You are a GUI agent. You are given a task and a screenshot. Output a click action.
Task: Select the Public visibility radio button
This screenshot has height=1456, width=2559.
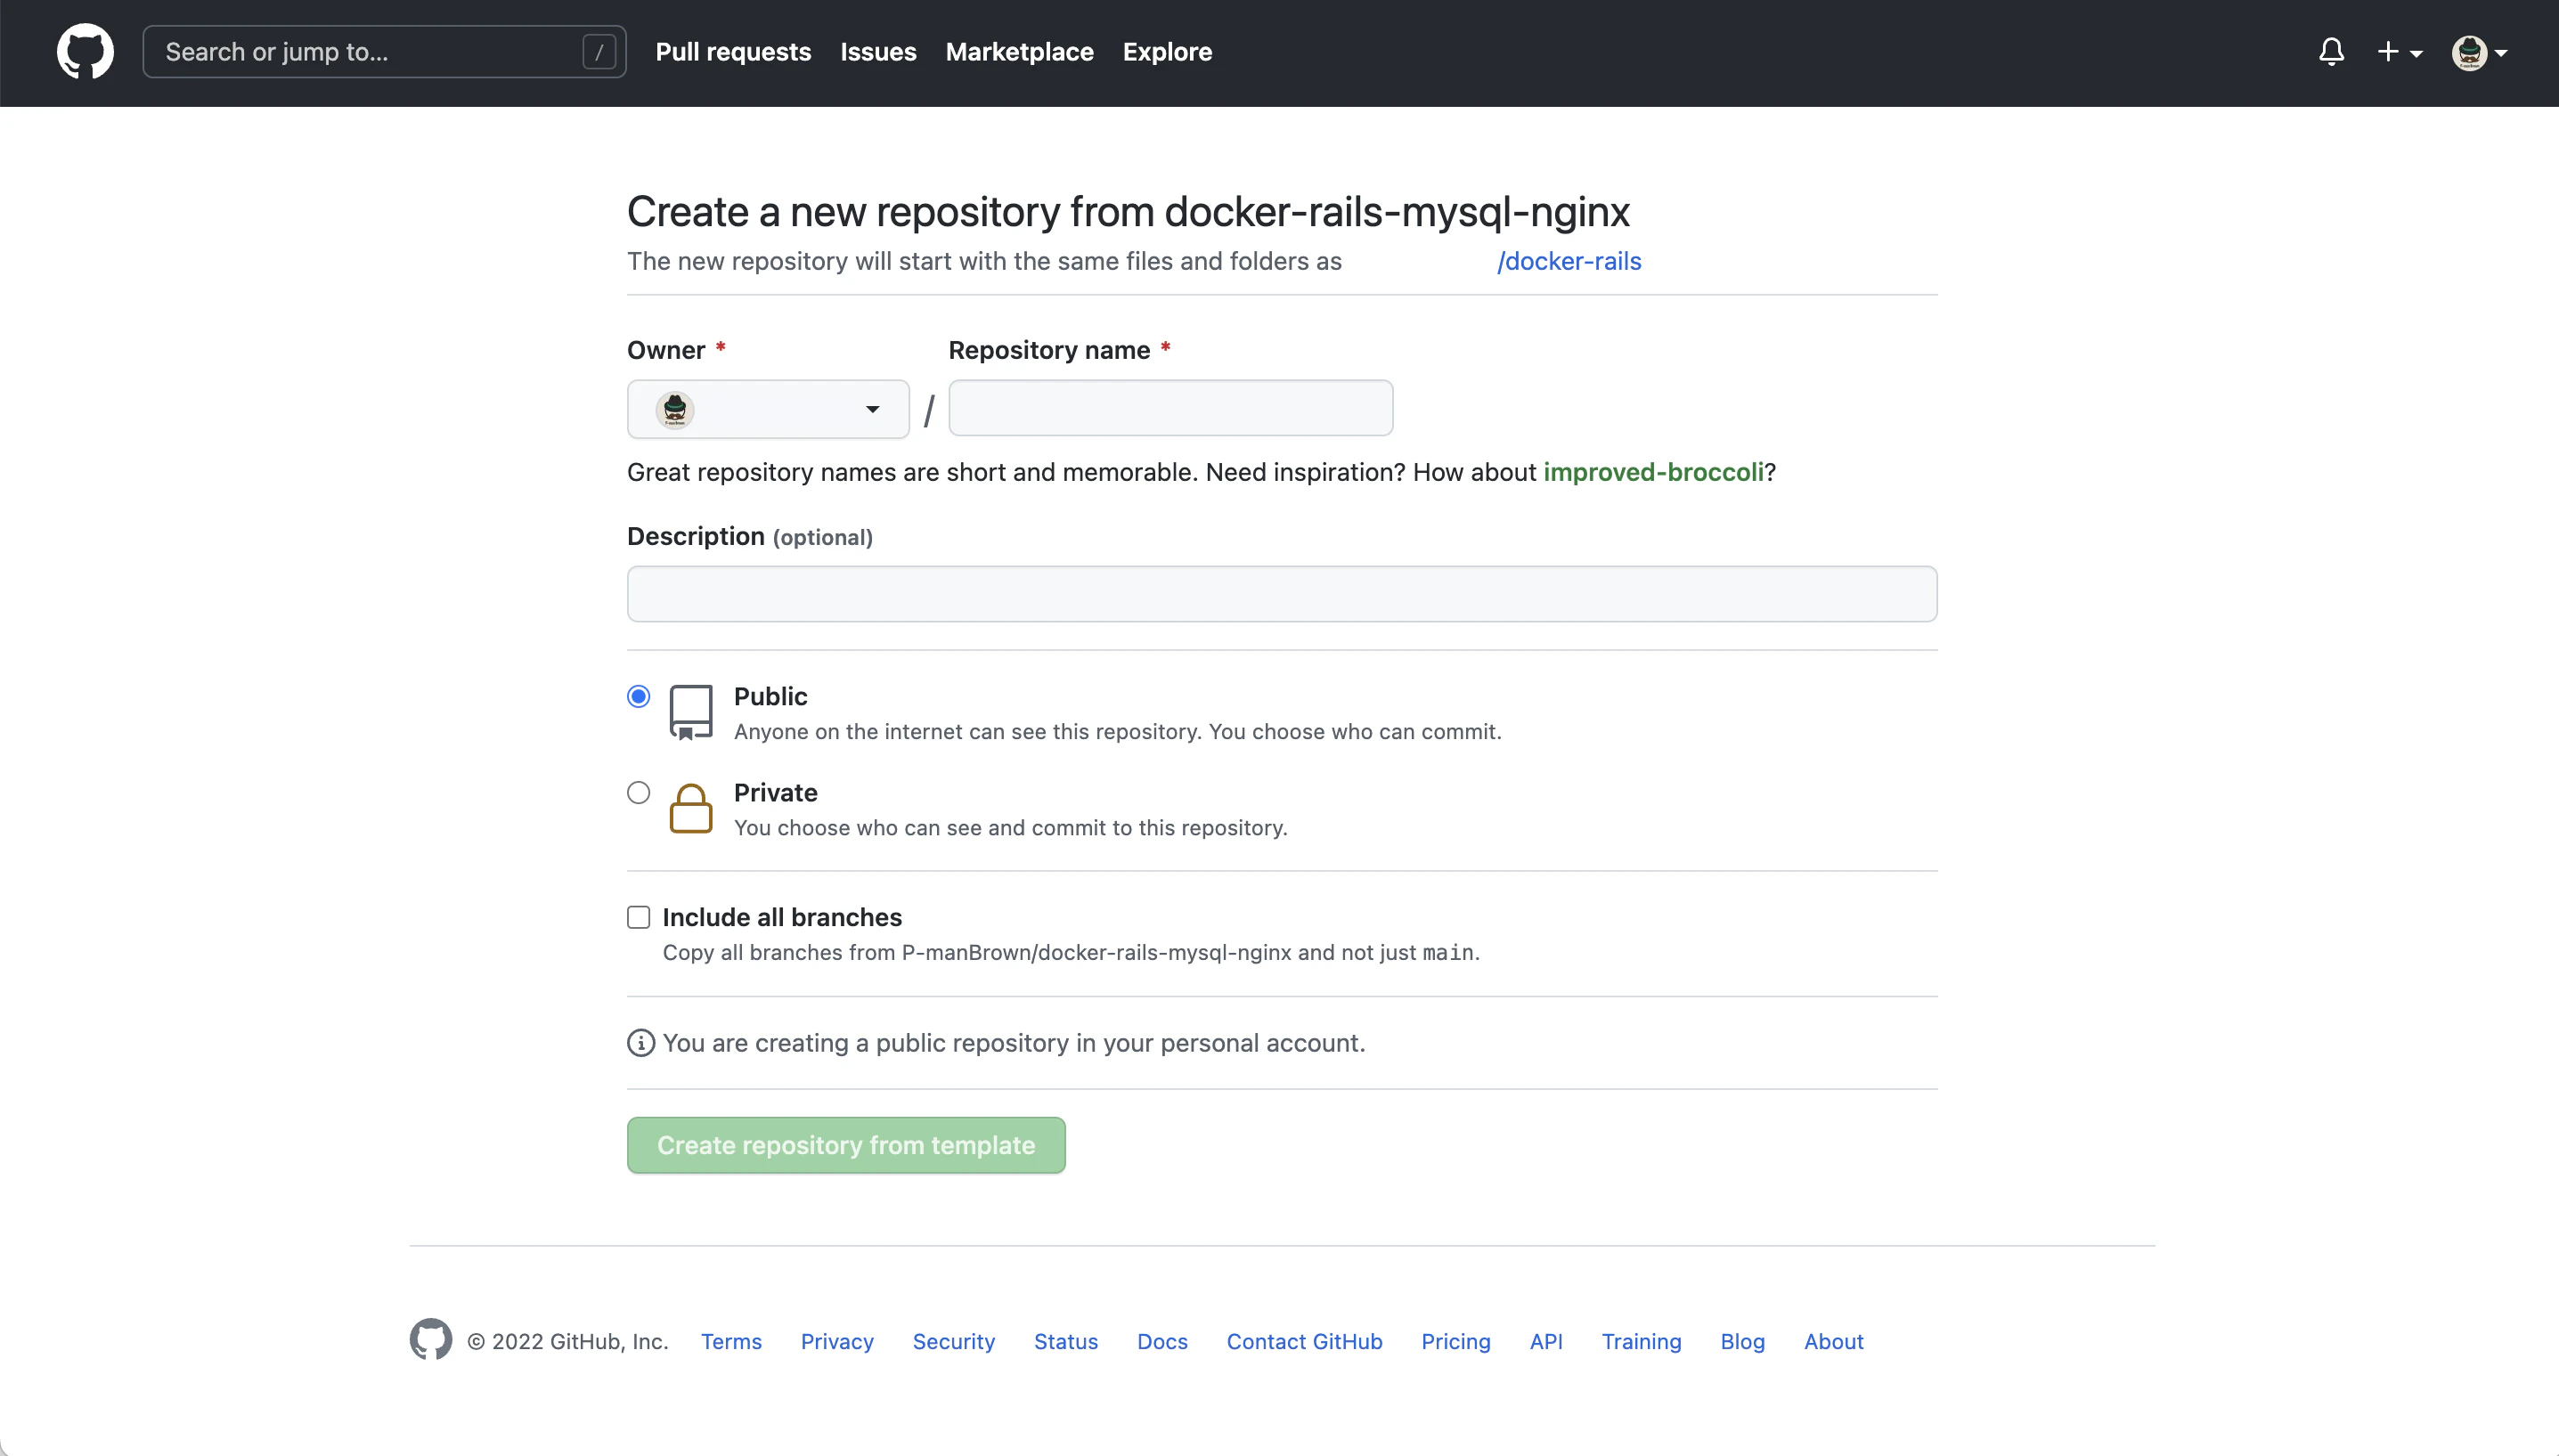639,696
